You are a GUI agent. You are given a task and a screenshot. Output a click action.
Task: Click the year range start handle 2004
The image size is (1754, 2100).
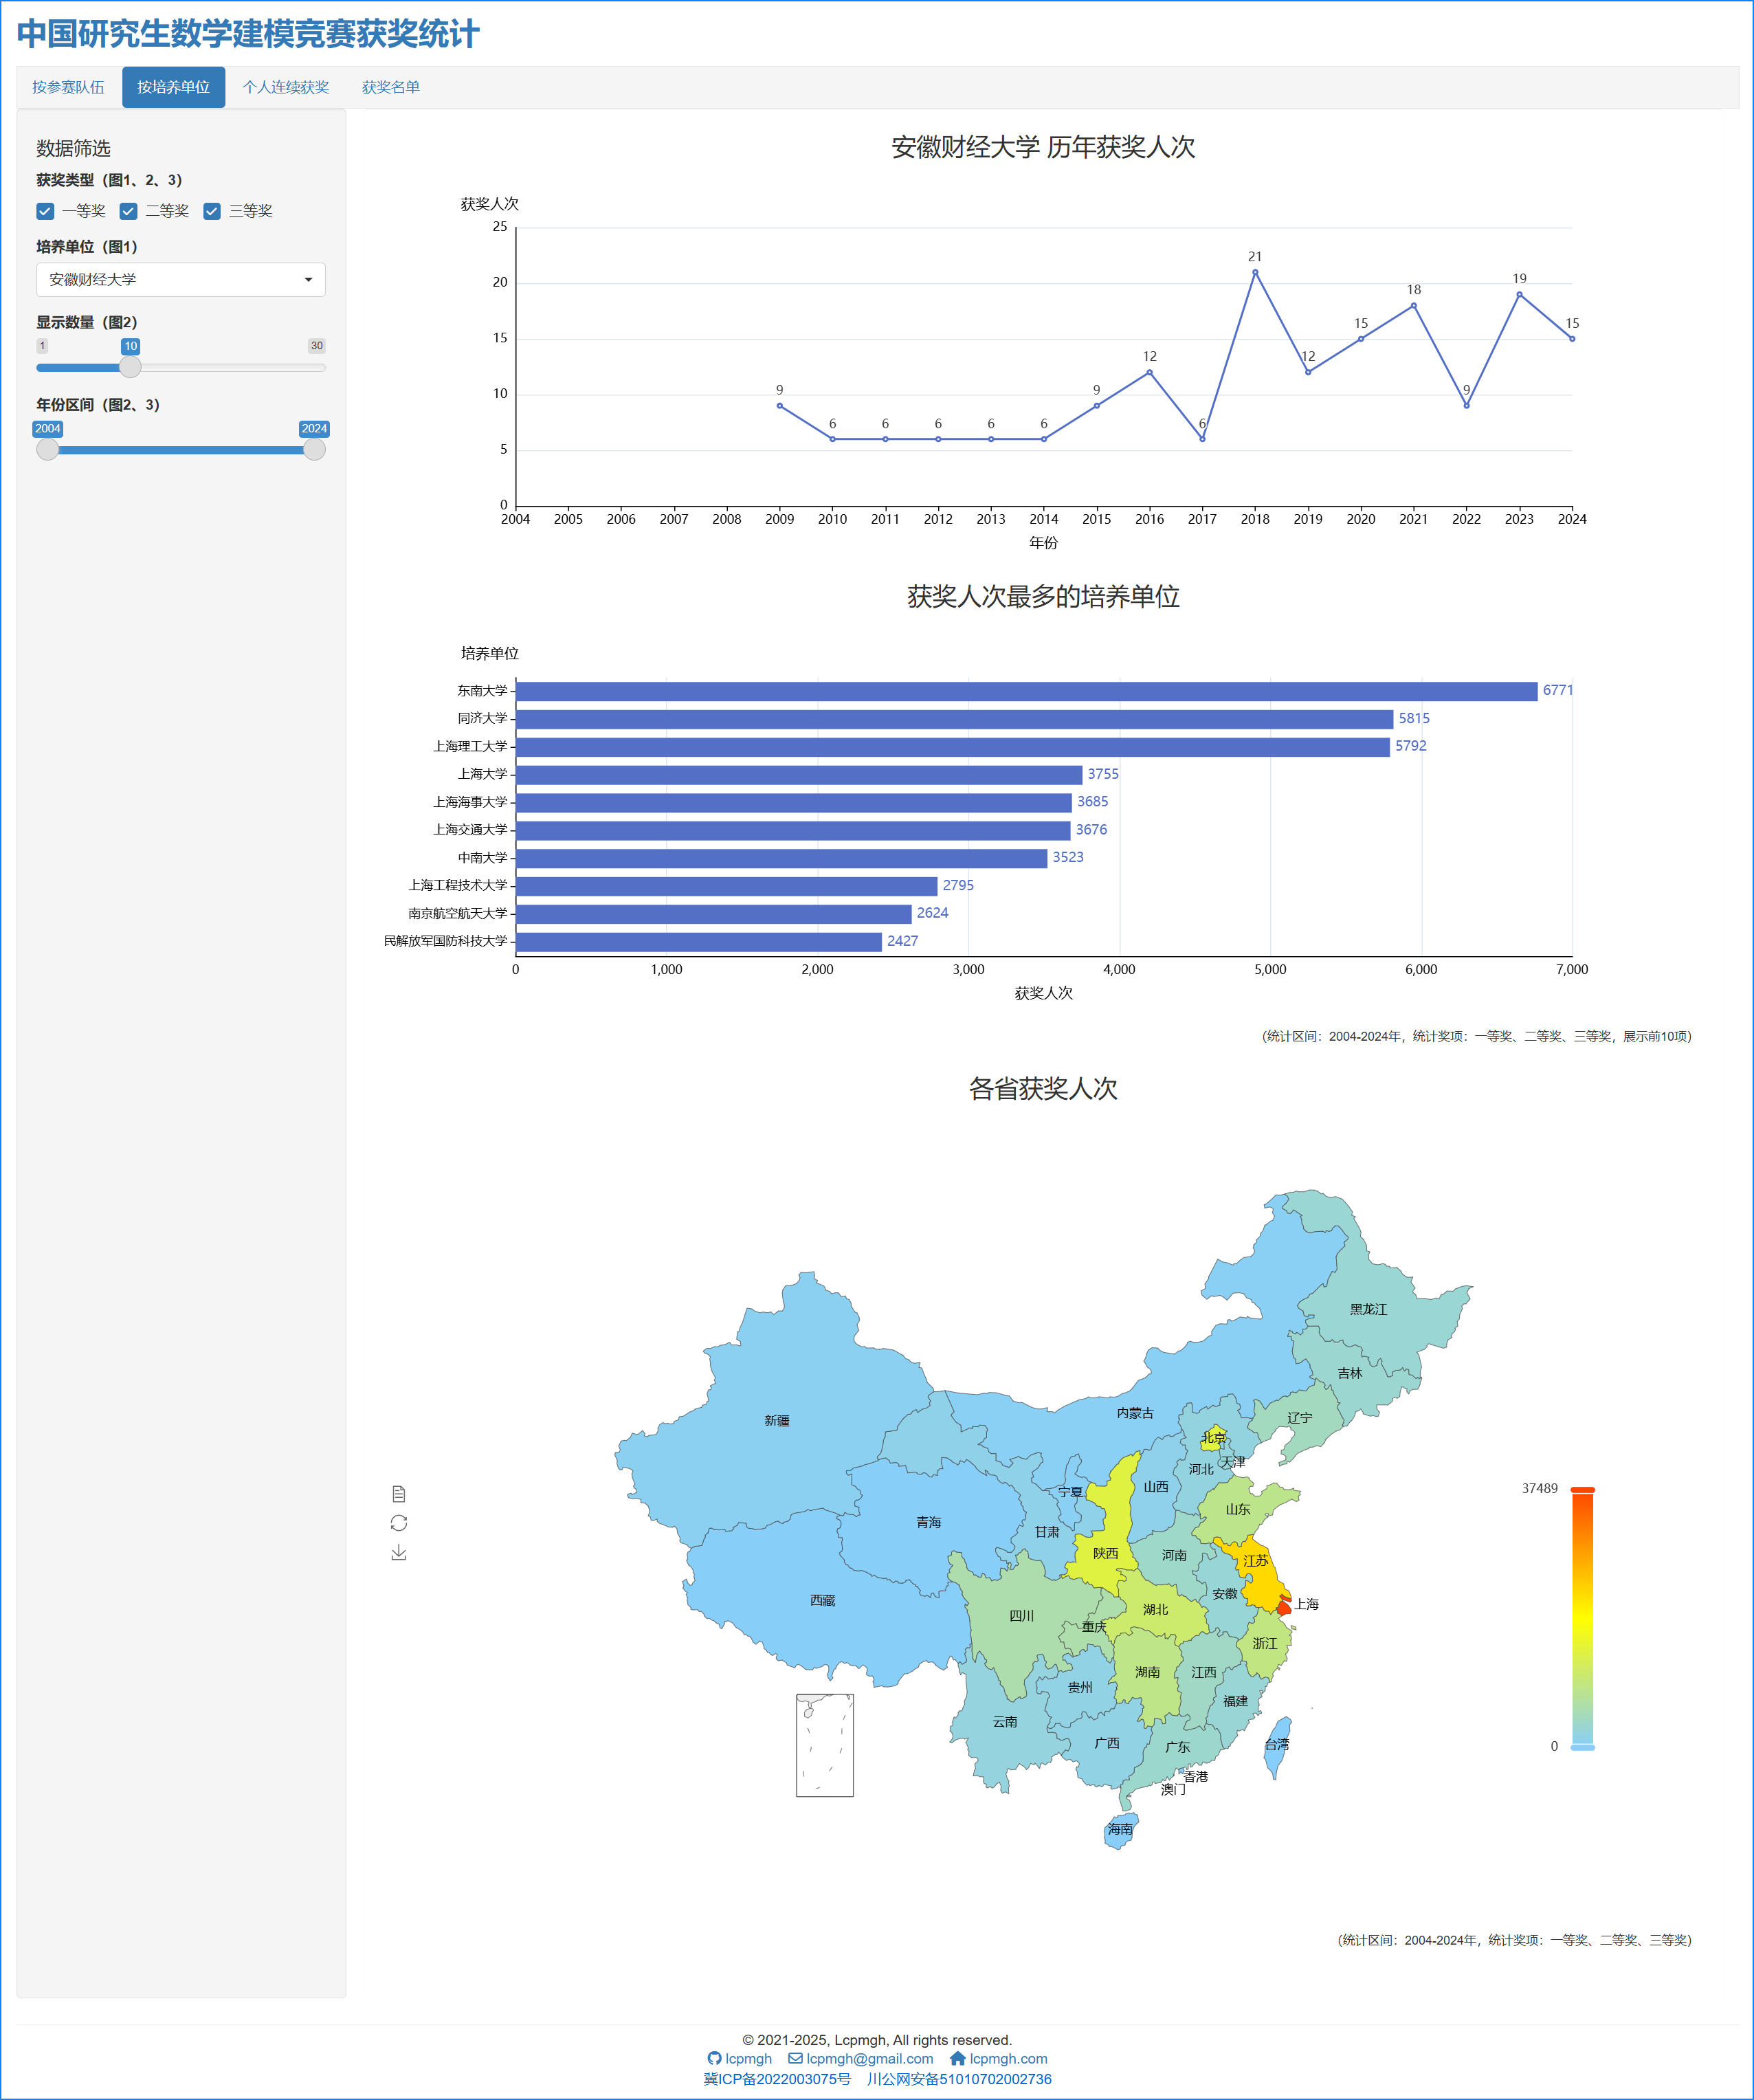[x=47, y=449]
